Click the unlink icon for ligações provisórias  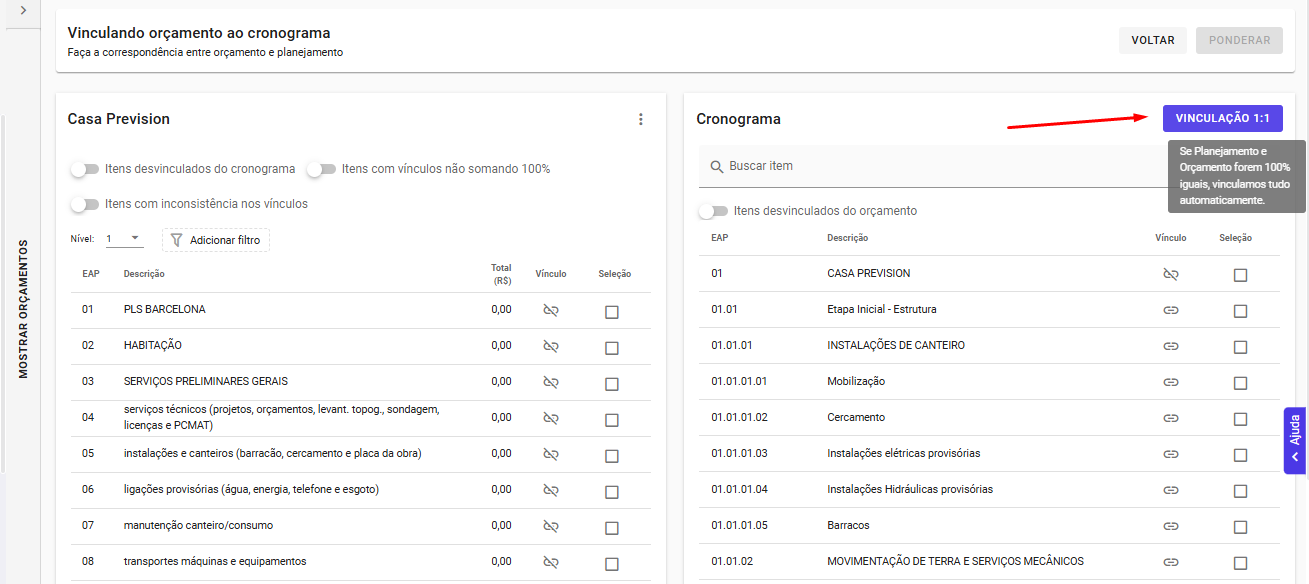[x=550, y=491]
